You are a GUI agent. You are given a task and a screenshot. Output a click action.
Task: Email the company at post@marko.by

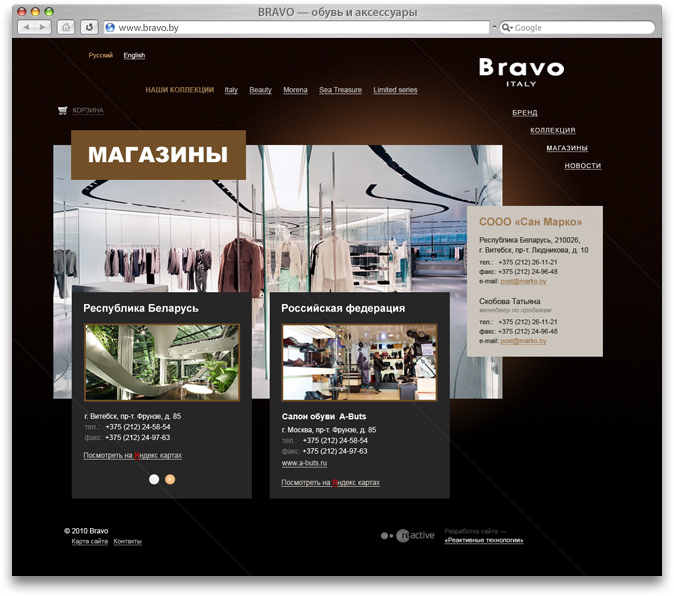pyautogui.click(x=523, y=281)
